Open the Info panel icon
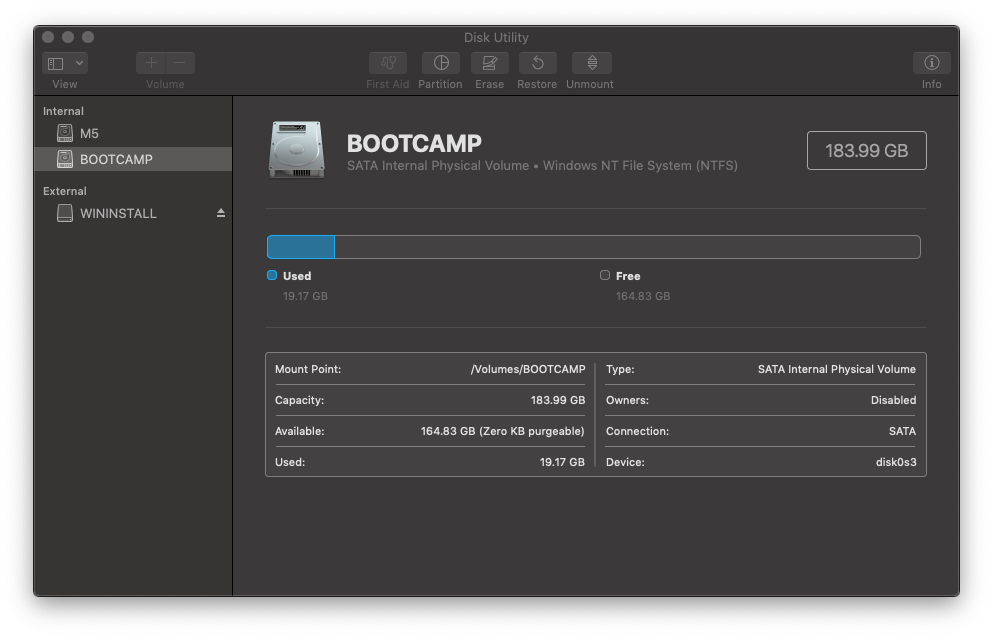The image size is (993, 638). 931,63
